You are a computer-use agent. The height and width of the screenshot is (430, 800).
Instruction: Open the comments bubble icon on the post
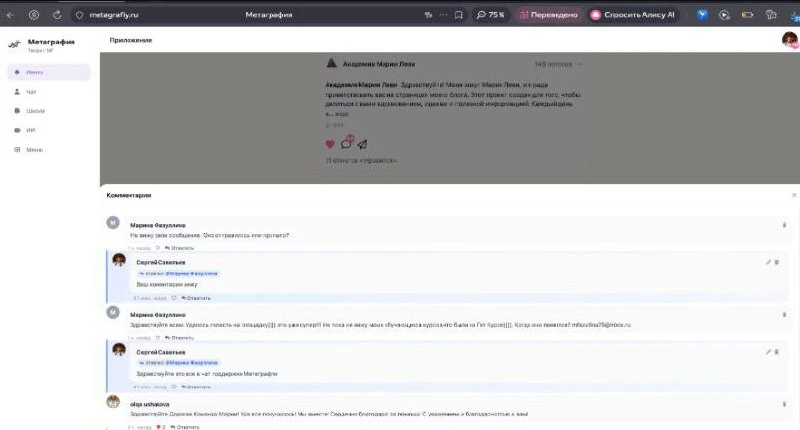[x=346, y=143]
